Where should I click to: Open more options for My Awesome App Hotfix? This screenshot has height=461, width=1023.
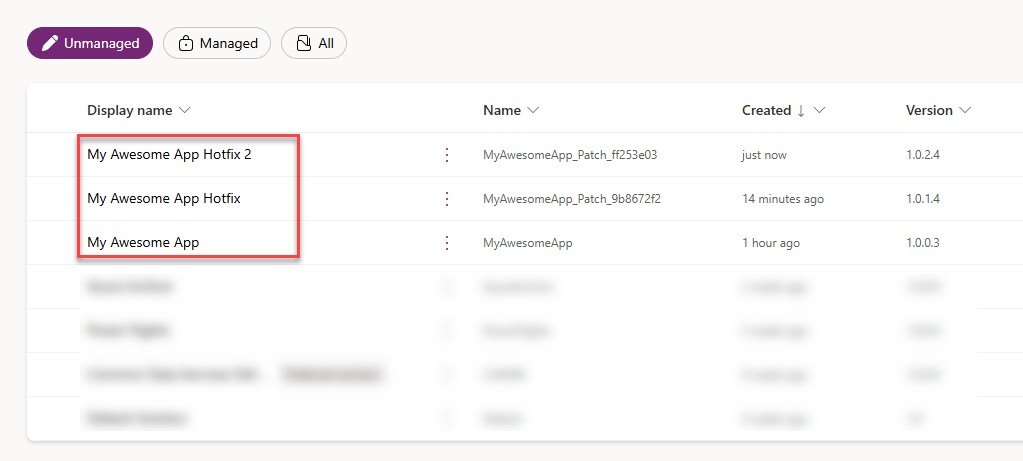[447, 199]
